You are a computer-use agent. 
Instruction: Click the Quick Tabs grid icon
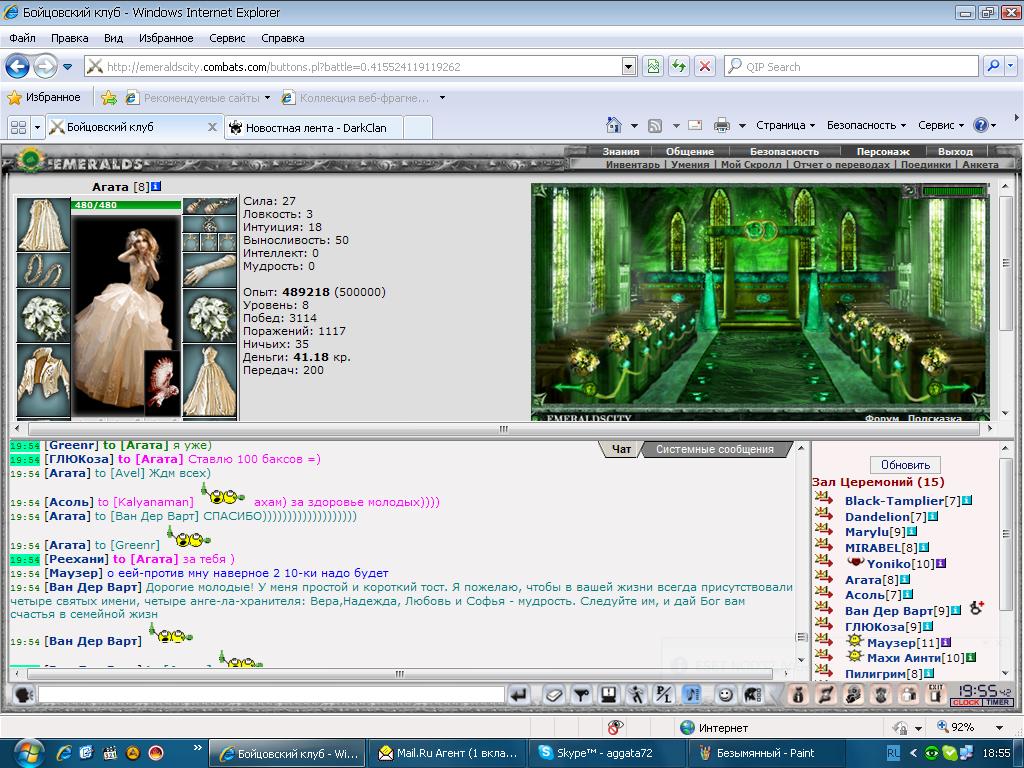click(x=18, y=127)
